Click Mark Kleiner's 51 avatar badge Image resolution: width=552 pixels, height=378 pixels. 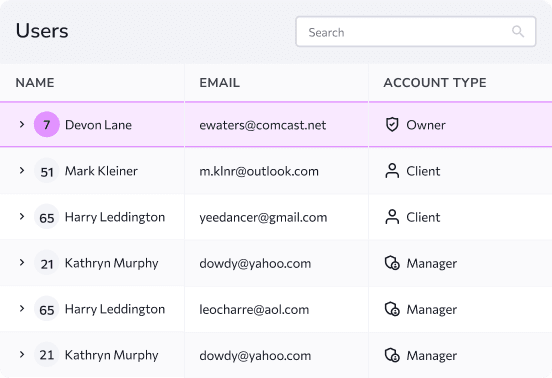[x=46, y=171]
